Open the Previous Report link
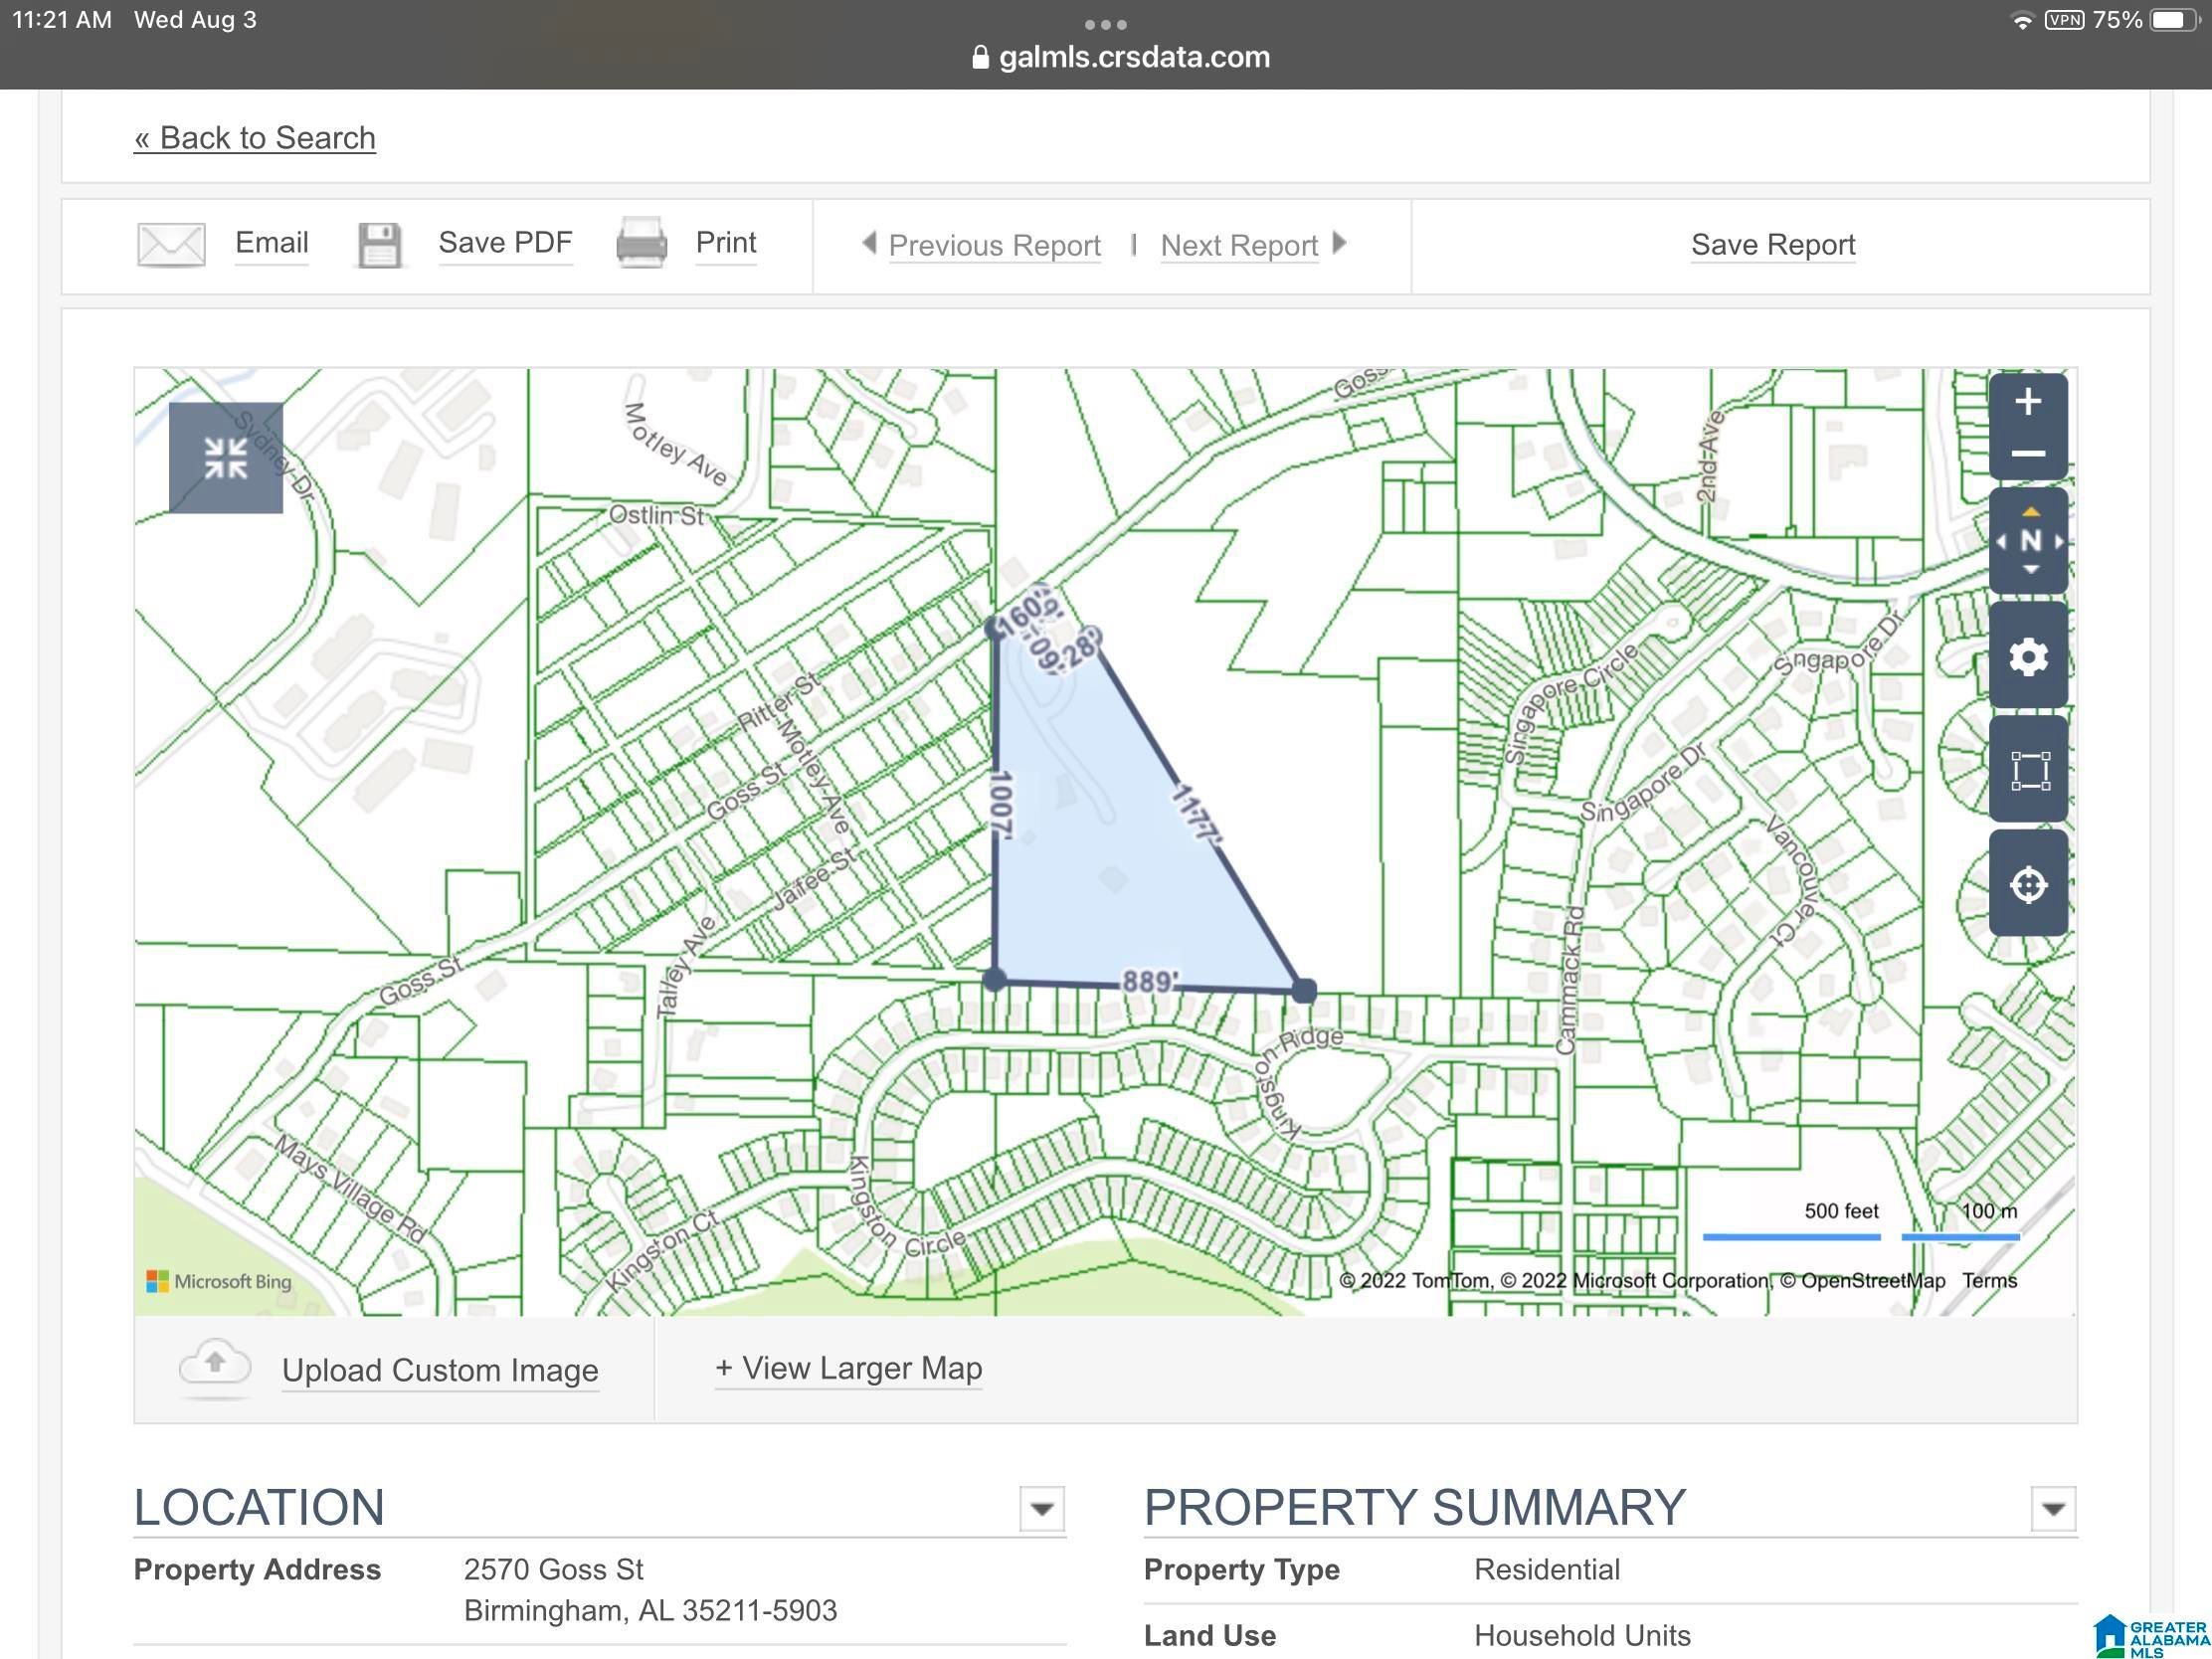Viewport: 2212px width, 1659px height. pos(994,245)
